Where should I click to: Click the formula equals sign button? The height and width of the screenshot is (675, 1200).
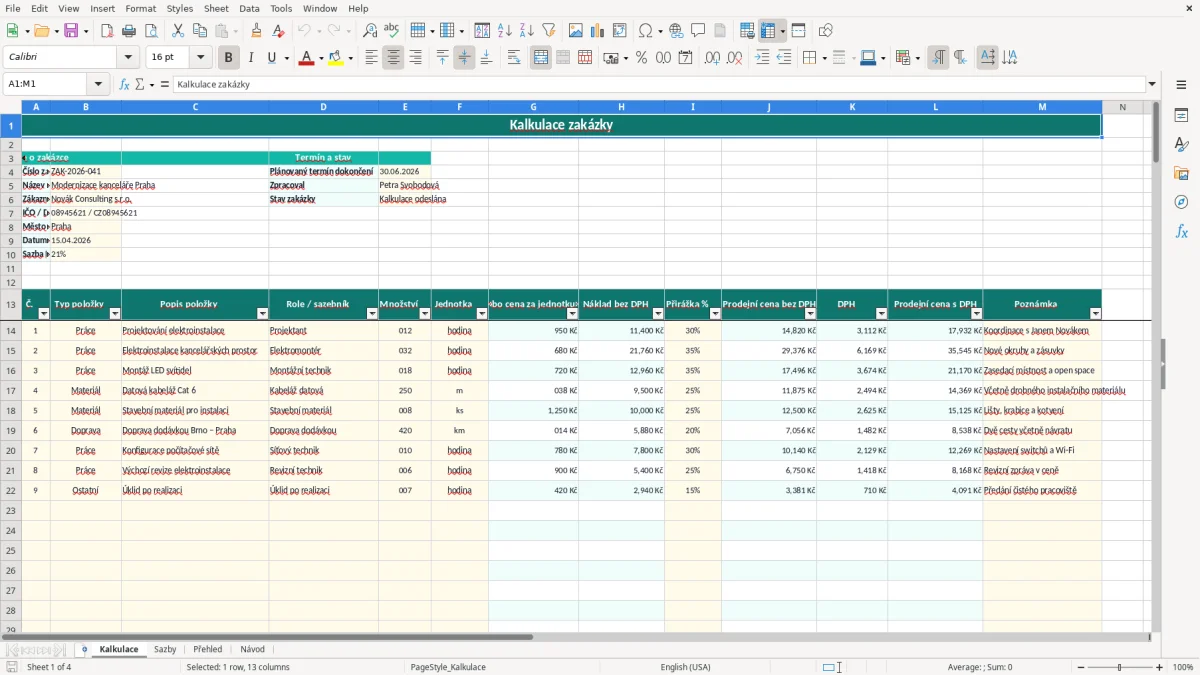[165, 84]
